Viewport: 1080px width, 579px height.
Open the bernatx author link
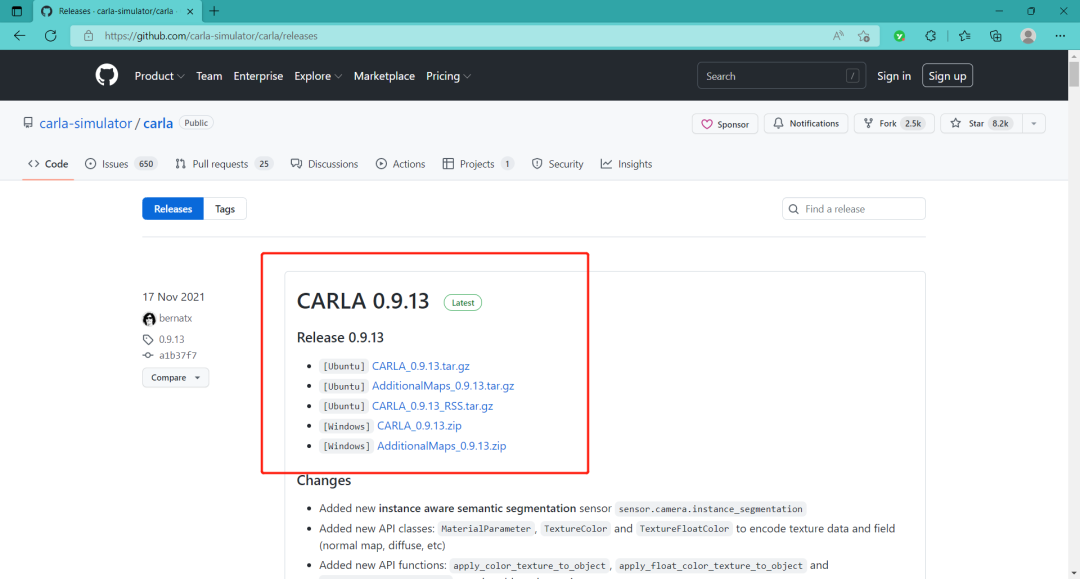[176, 318]
